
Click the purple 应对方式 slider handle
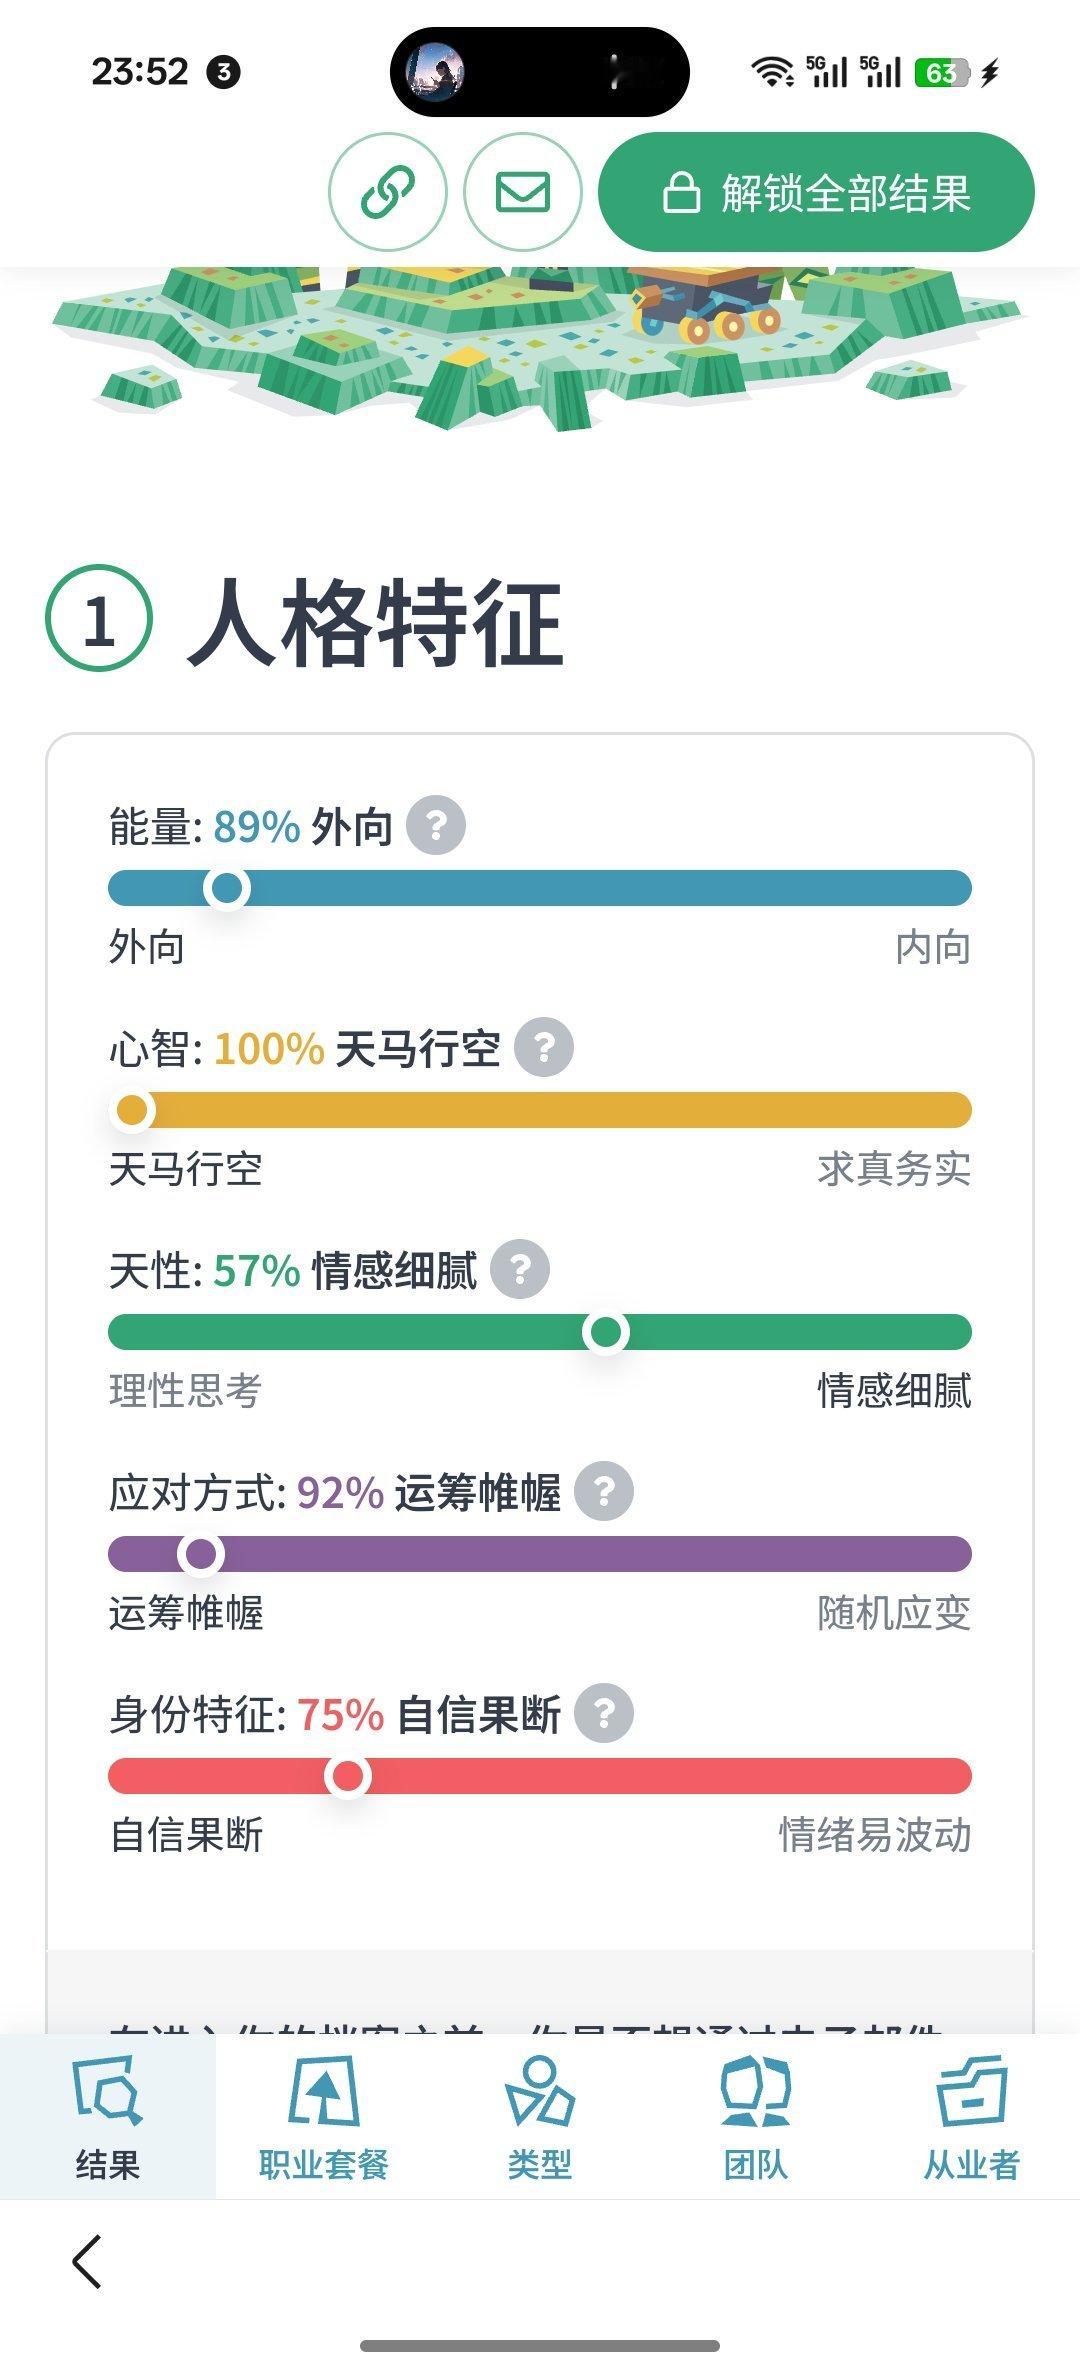click(201, 1554)
